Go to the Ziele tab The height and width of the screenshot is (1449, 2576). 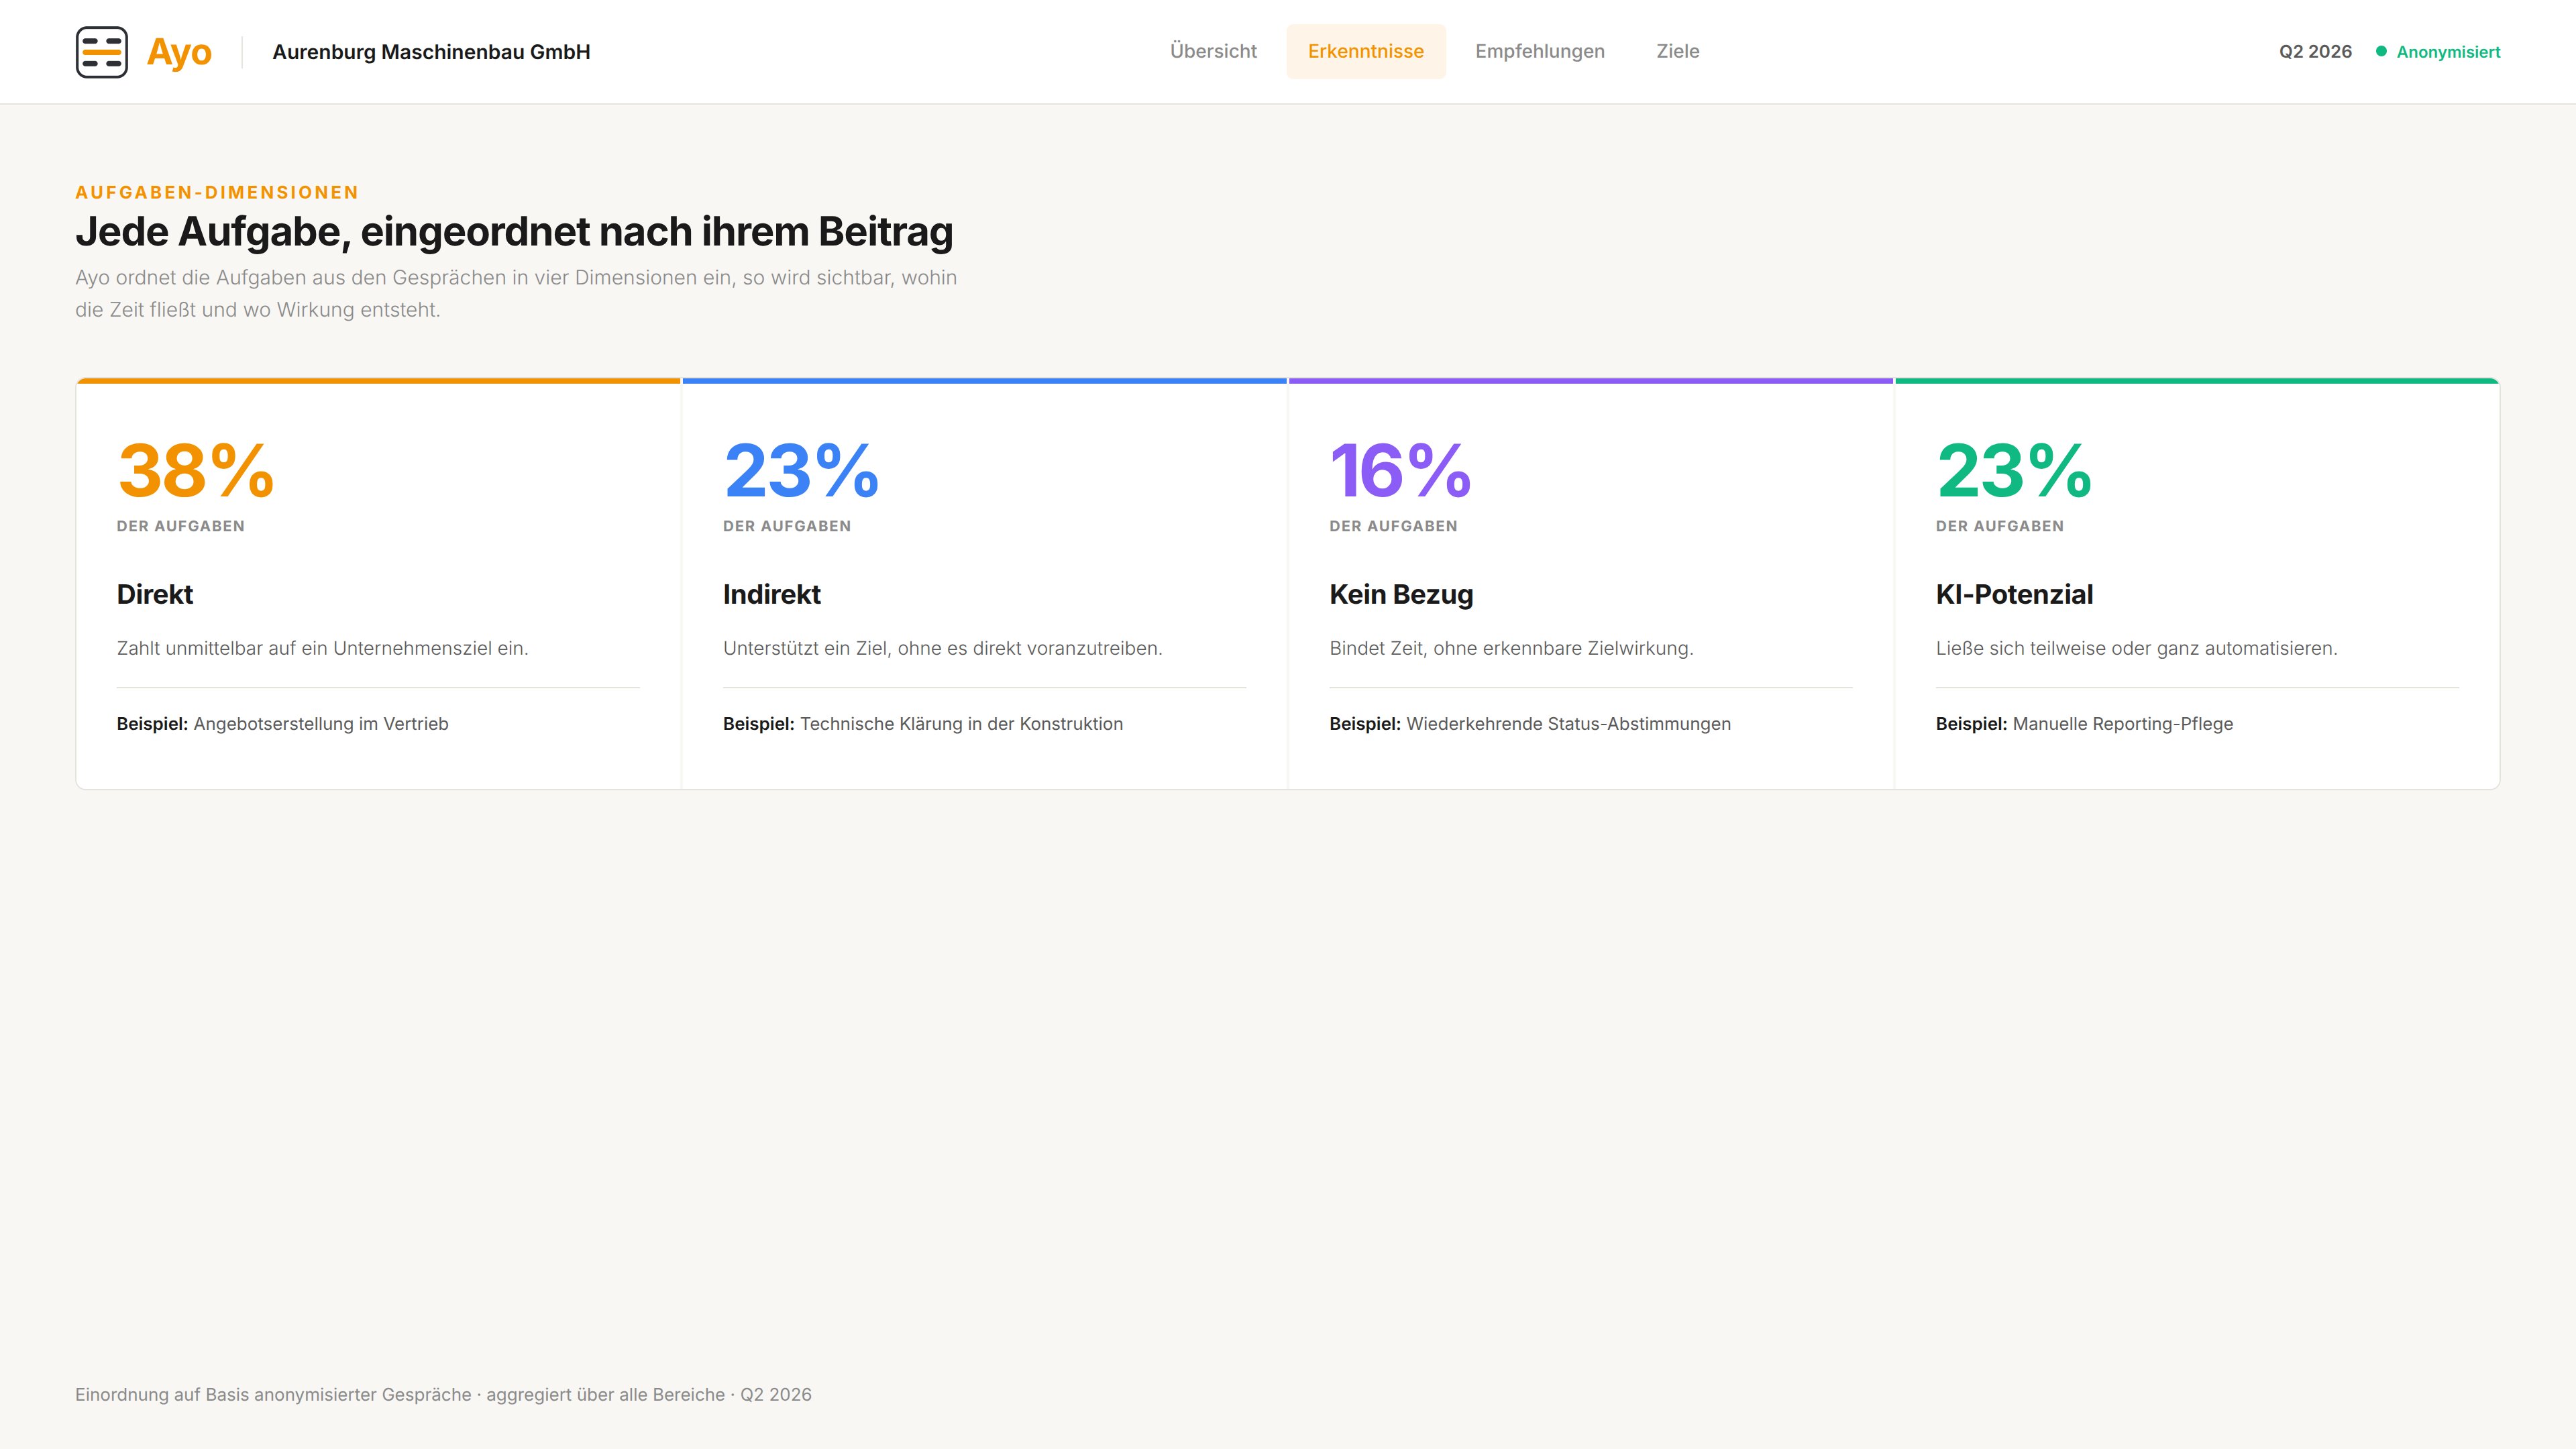pyautogui.click(x=1677, y=51)
